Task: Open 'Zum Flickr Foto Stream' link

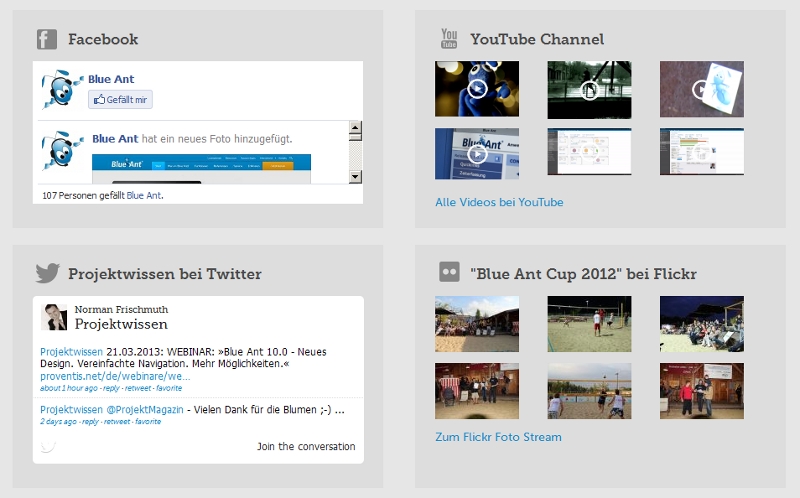Action: 498,437
